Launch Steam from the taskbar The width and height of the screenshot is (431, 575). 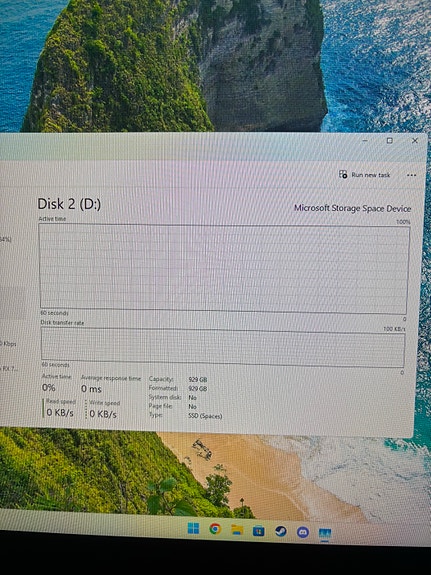[x=281, y=531]
